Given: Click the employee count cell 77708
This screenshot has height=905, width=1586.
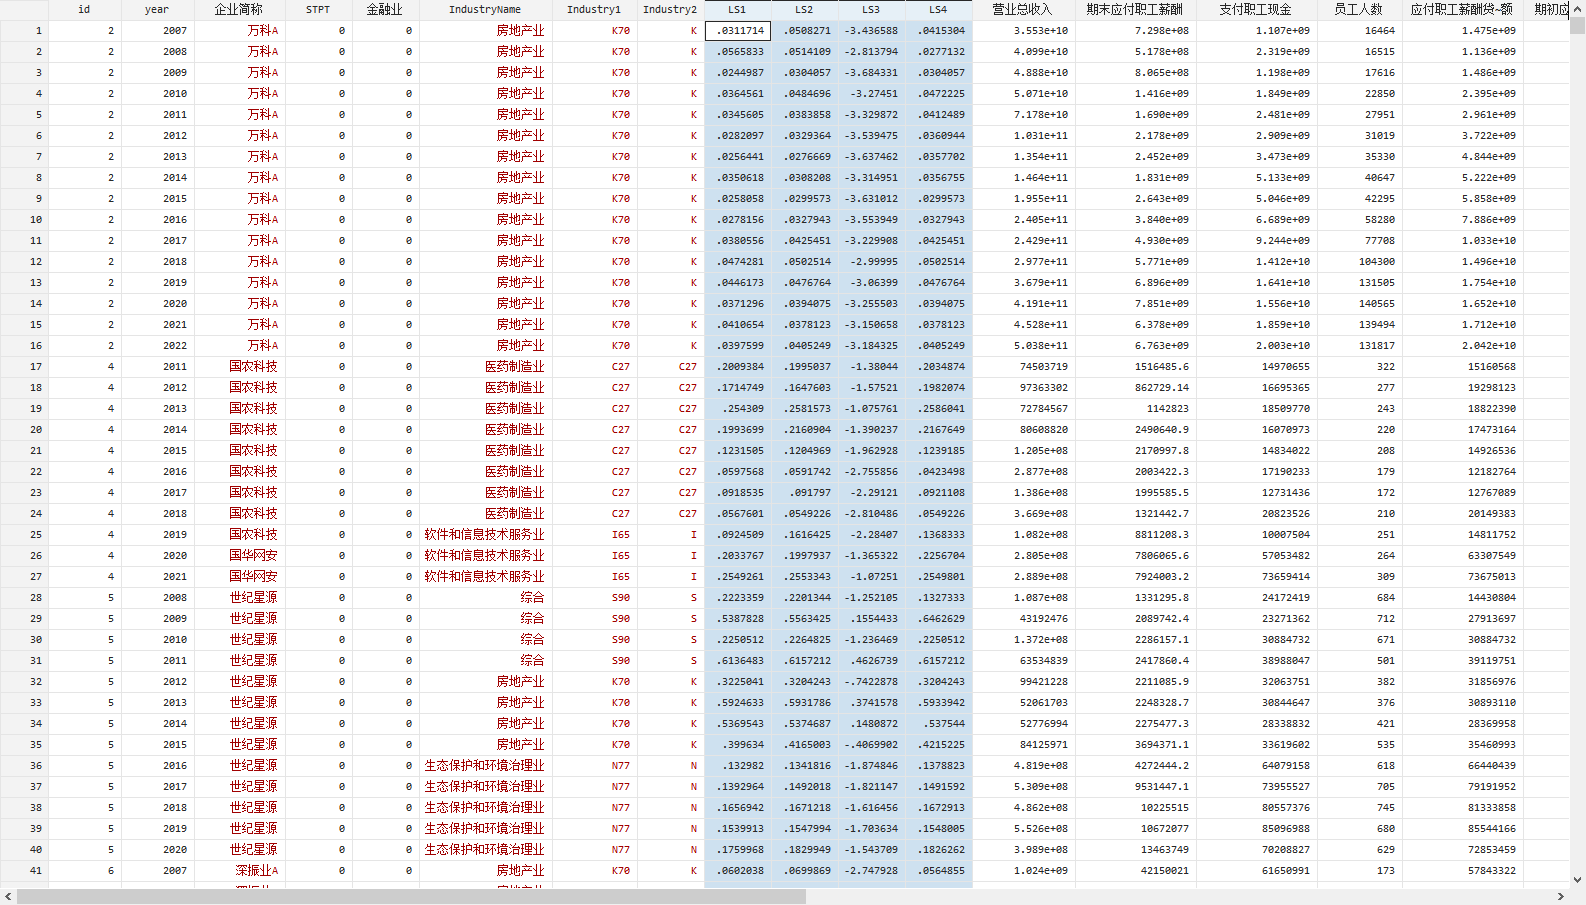Looking at the screenshot, I should (x=1359, y=241).
